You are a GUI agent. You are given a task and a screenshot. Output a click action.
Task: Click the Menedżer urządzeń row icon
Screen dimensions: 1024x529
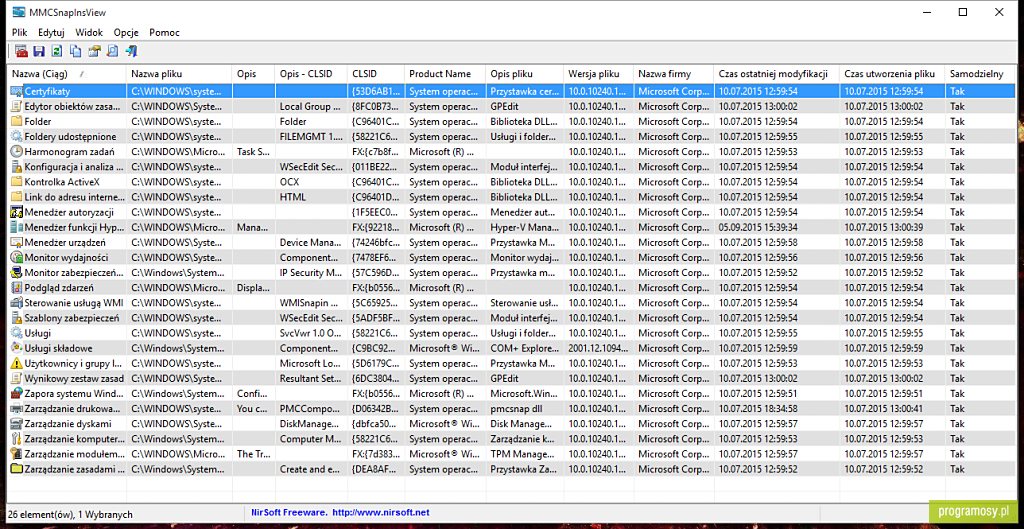16,242
